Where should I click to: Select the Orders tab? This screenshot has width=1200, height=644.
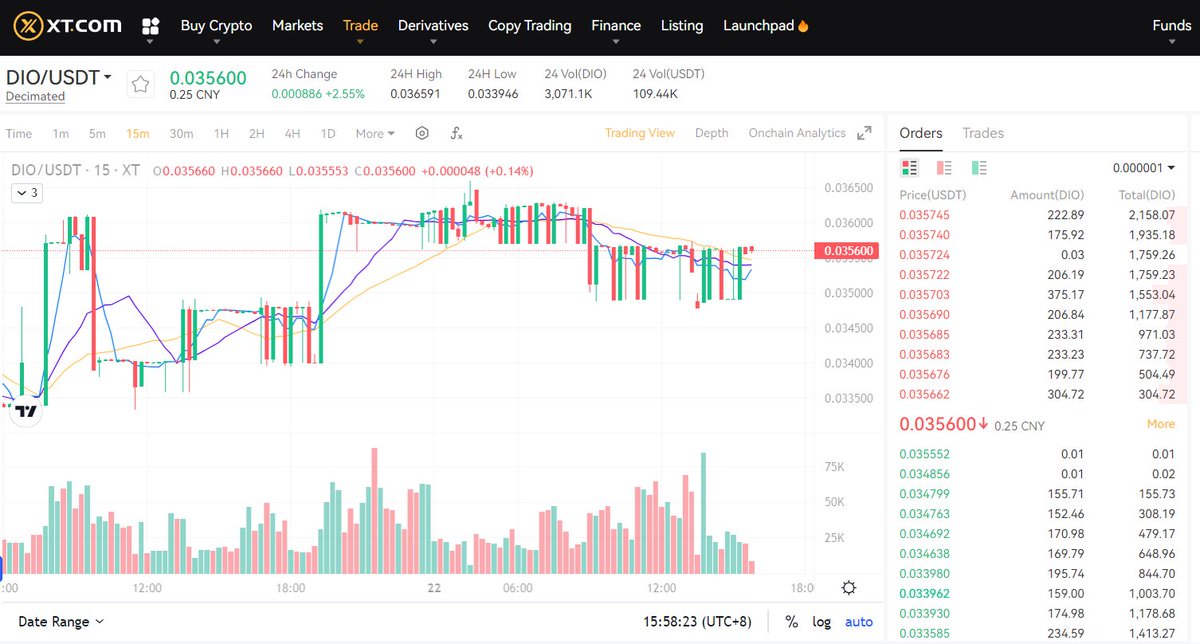click(x=921, y=133)
